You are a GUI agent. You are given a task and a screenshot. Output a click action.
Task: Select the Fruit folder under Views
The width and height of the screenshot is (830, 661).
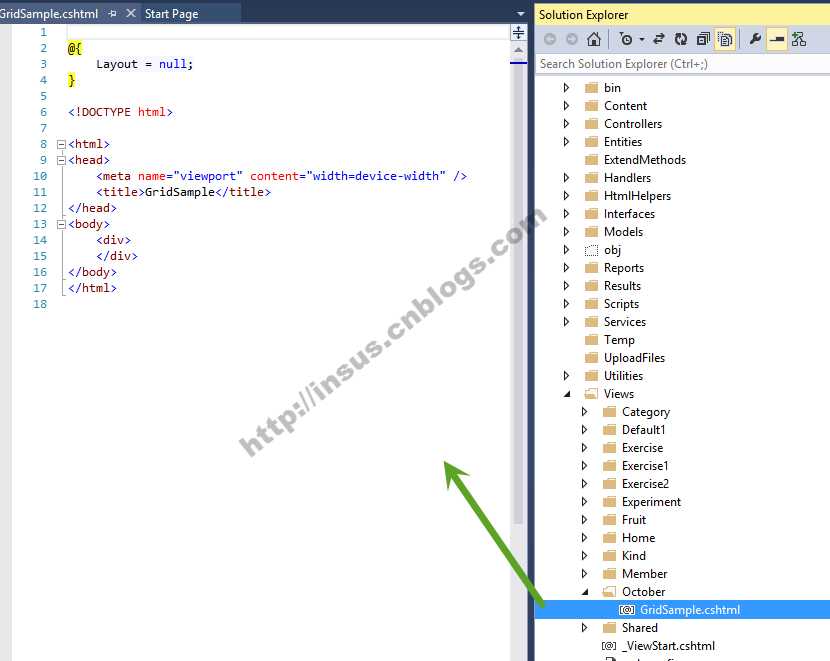[x=634, y=520]
